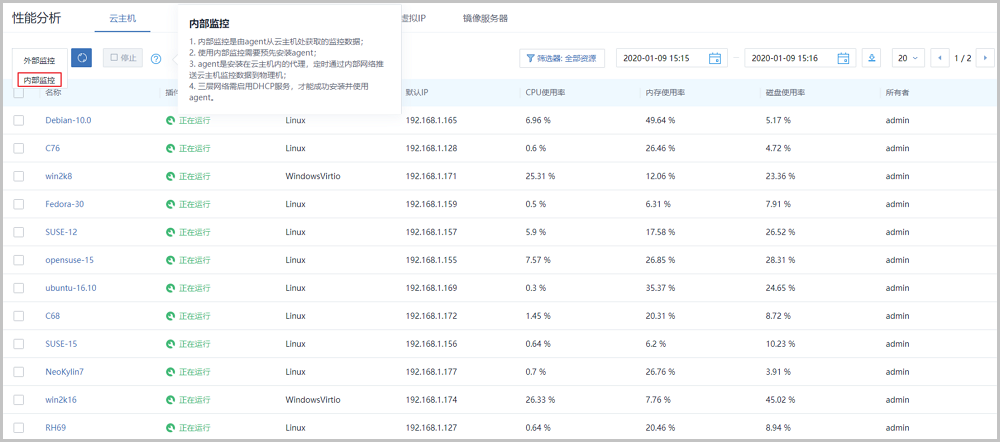Screen dimensions: 1000x442
Task: Tick the checkbox for ubuntu-16.10
Action: (19, 288)
